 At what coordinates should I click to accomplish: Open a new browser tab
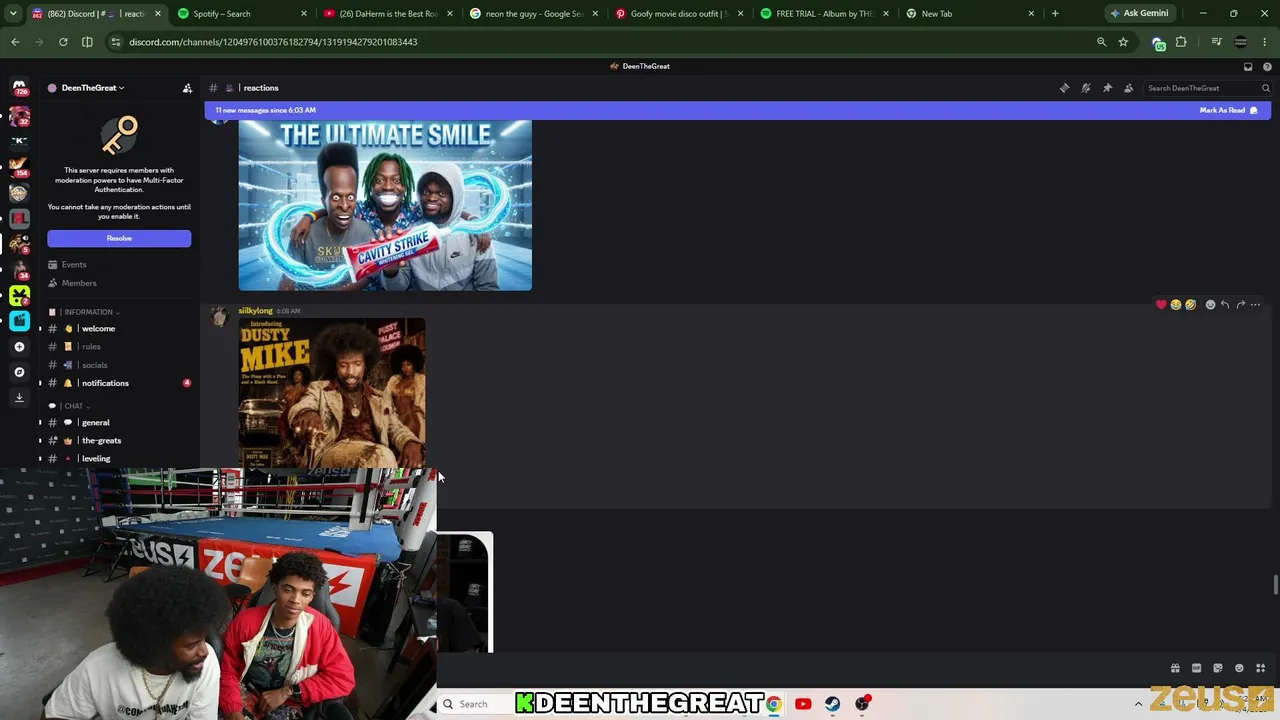(1055, 14)
